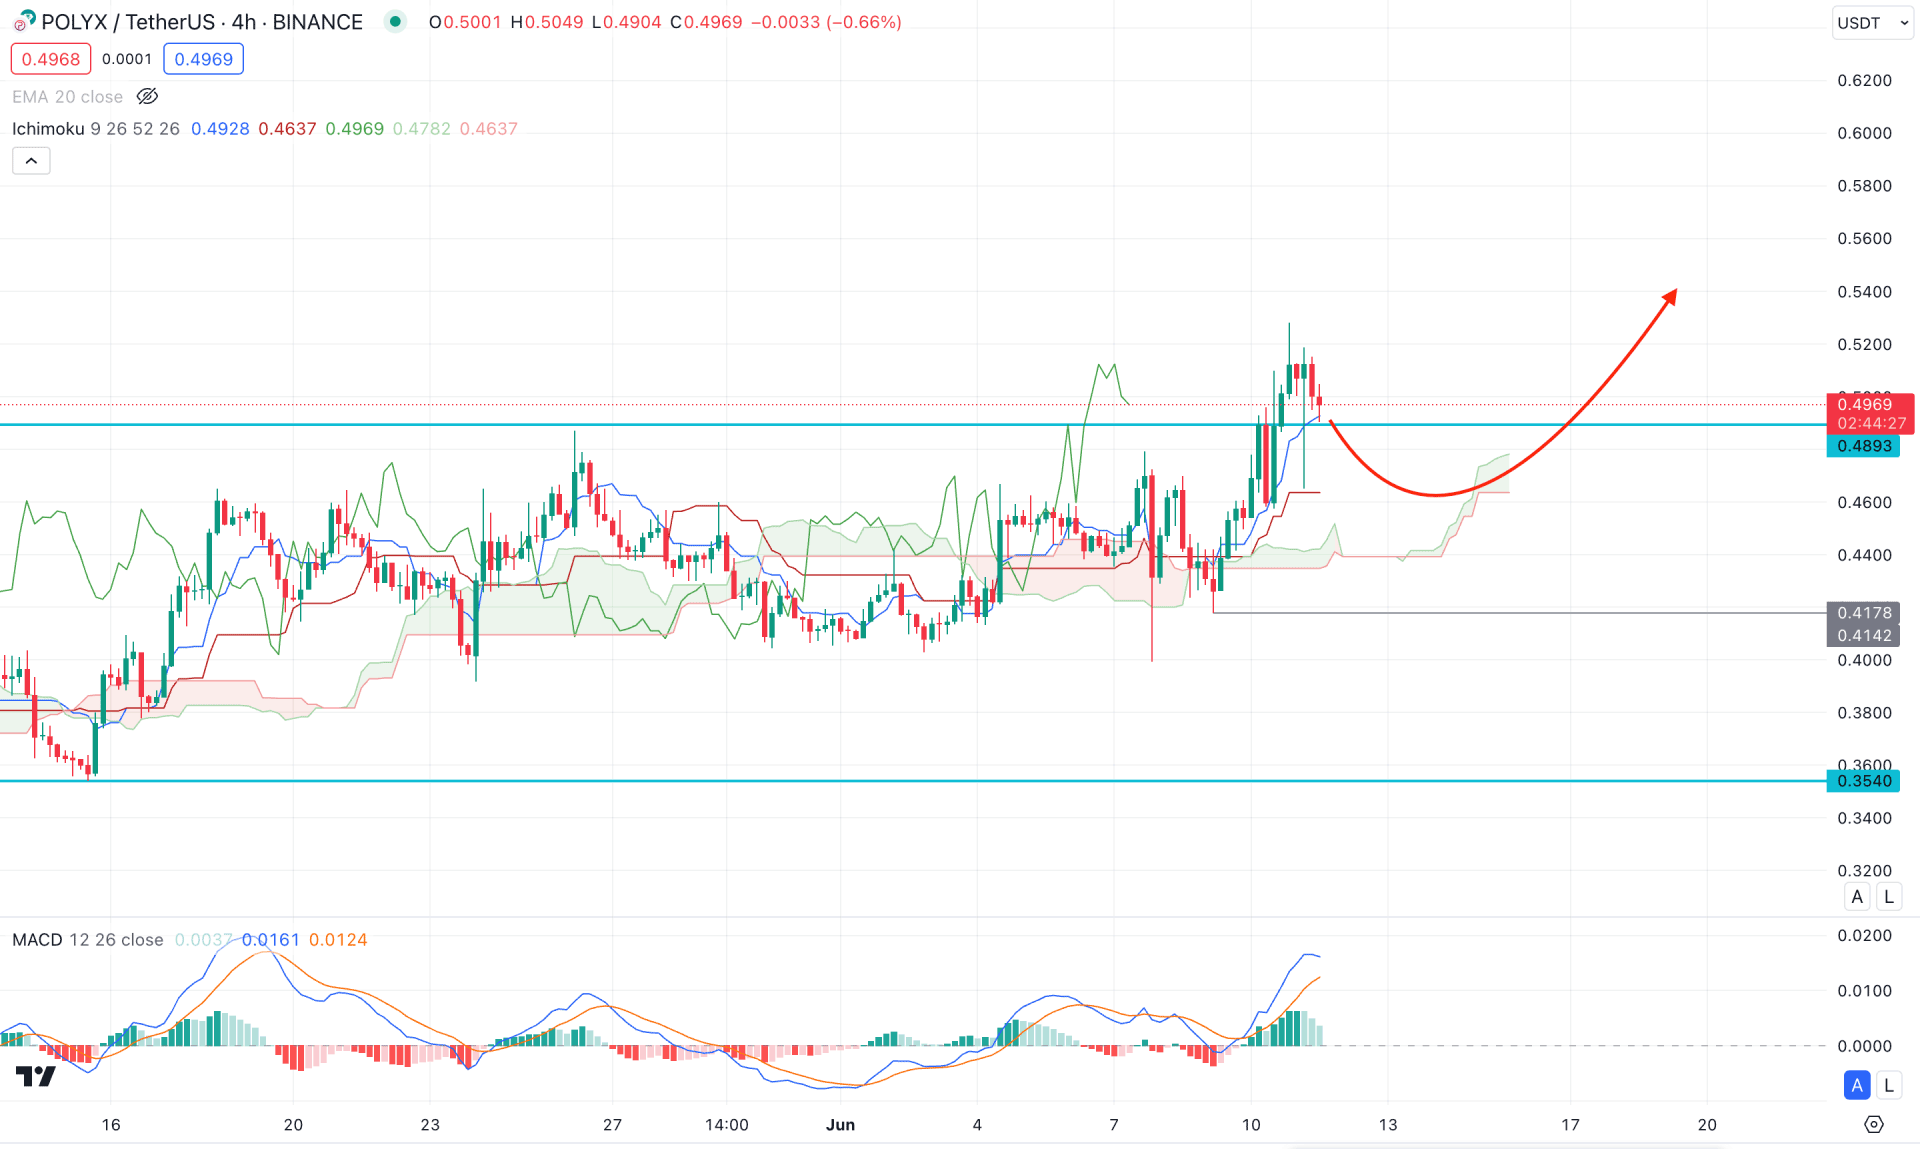Click the TradingView logo watermark icon
The image size is (1920, 1149).
pos(36,1076)
